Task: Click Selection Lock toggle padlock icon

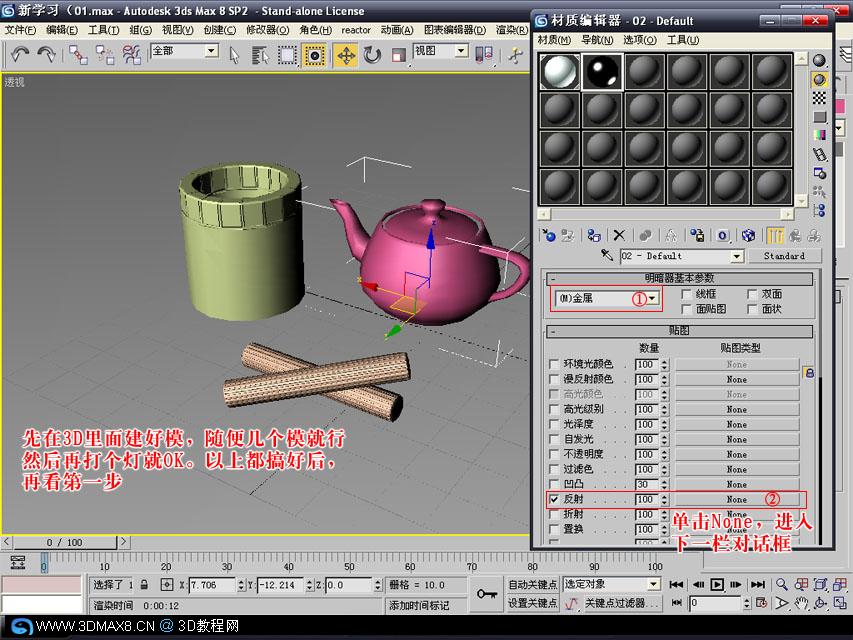Action: (x=144, y=584)
